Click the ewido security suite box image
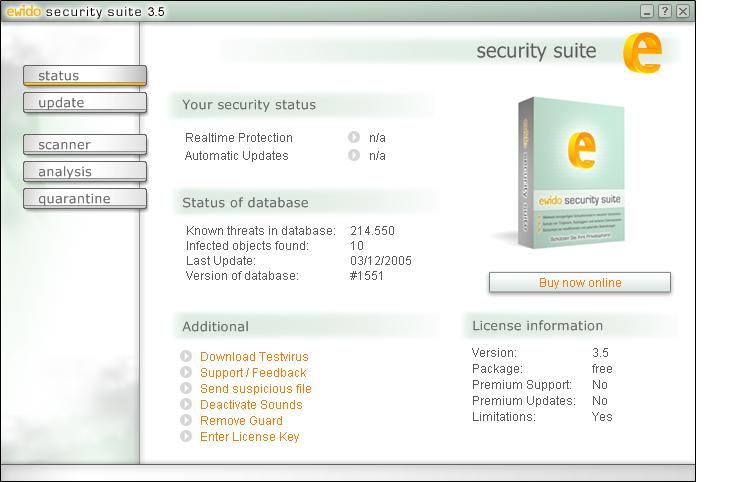Viewport: 736px width, 482px height. 571,172
